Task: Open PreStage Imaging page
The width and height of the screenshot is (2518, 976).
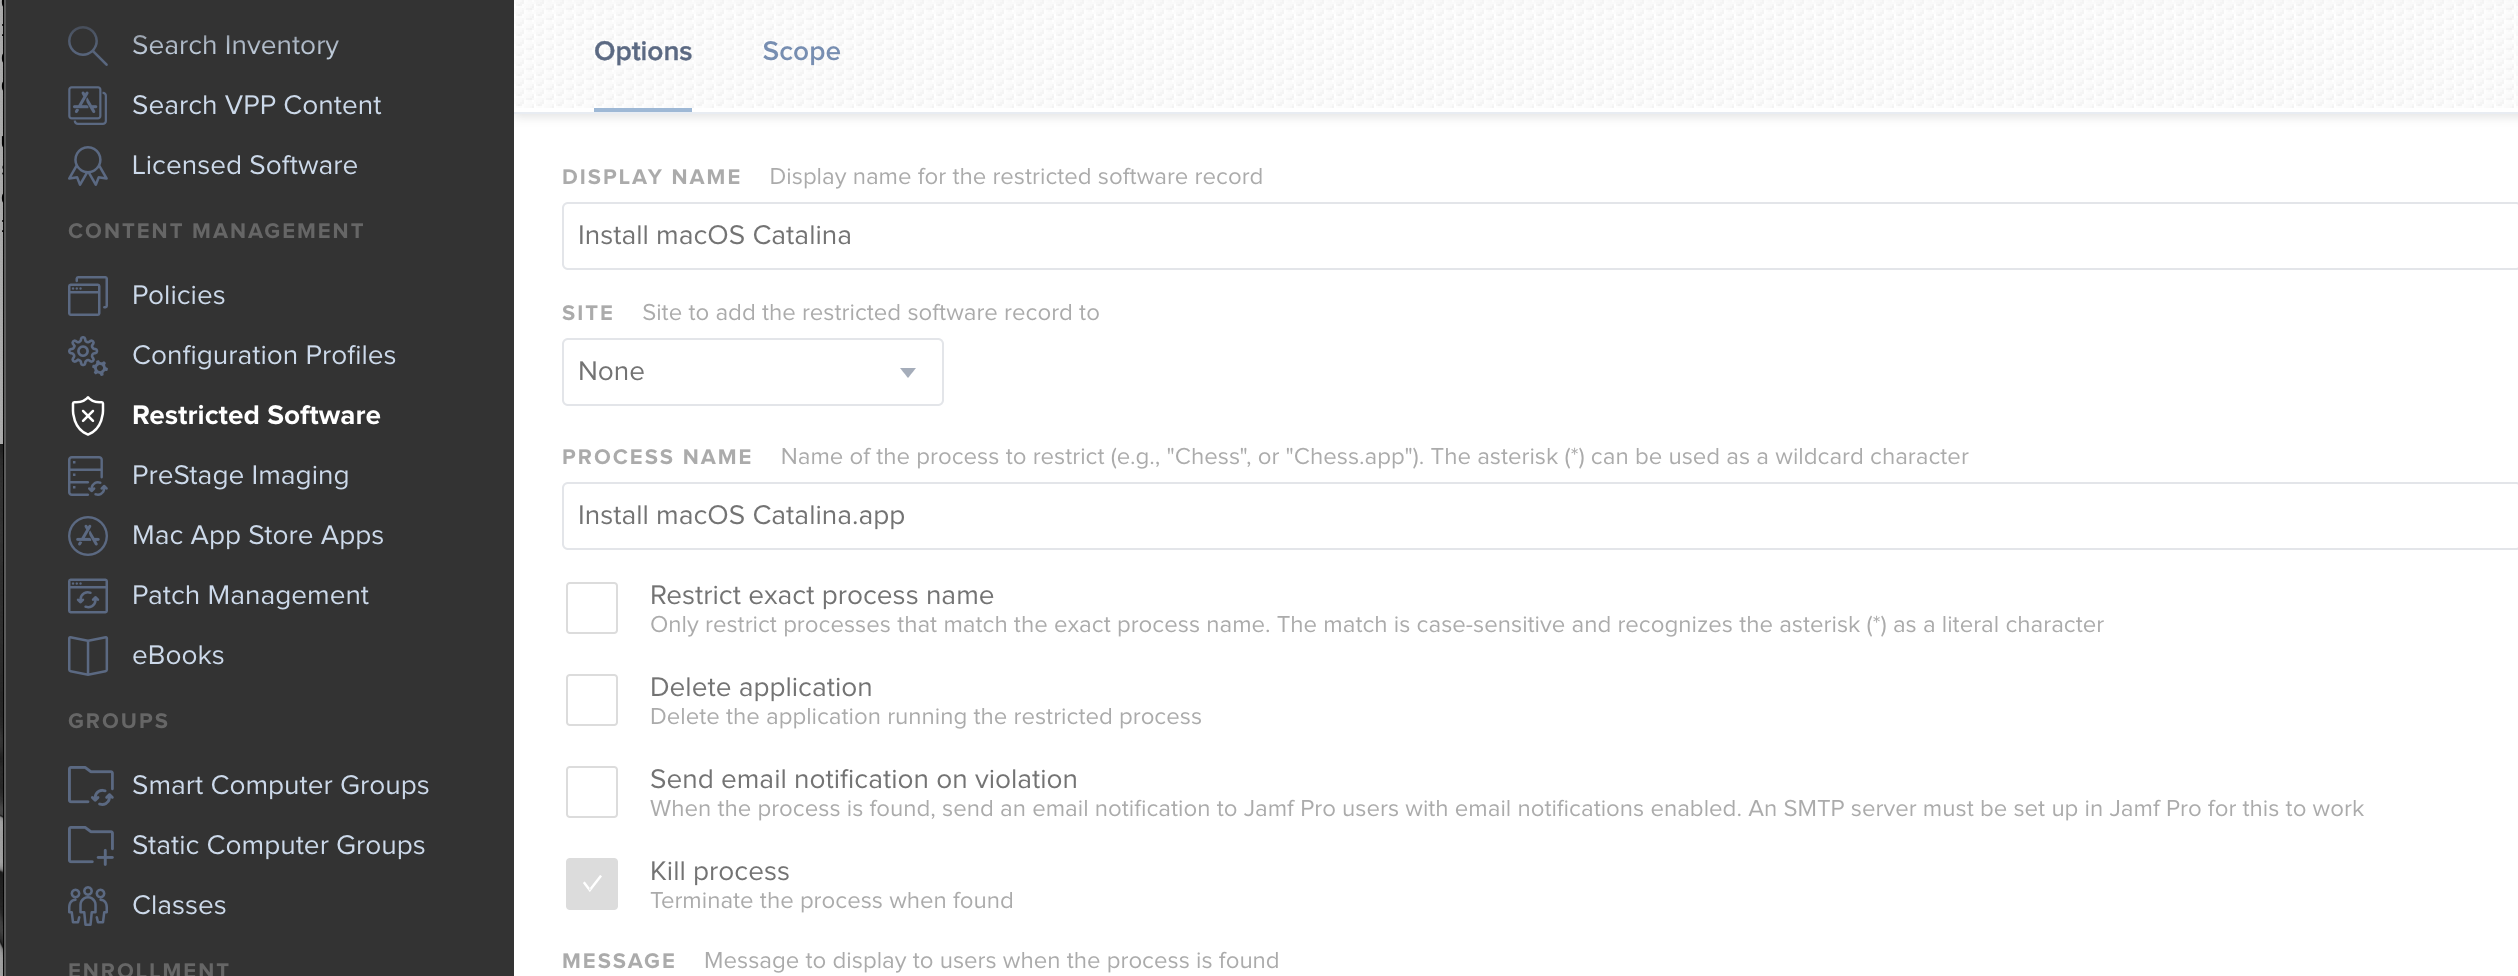Action: point(240,476)
